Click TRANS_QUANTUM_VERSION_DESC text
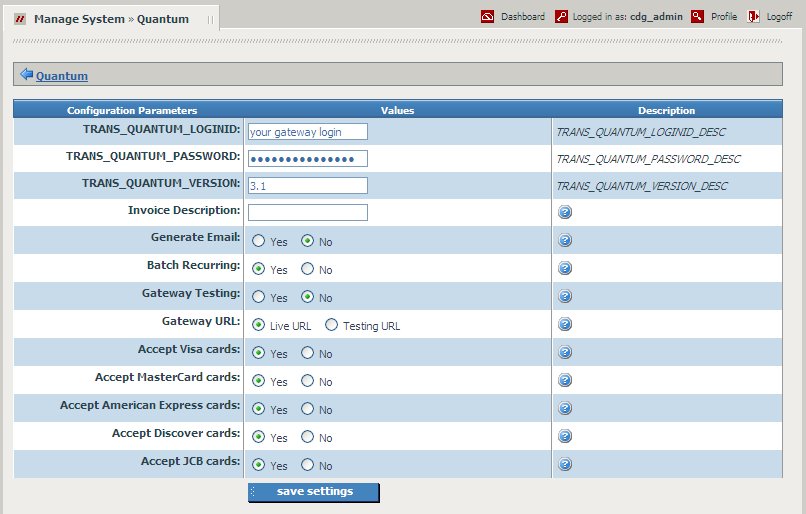This screenshot has height=514, width=806. pos(642,186)
